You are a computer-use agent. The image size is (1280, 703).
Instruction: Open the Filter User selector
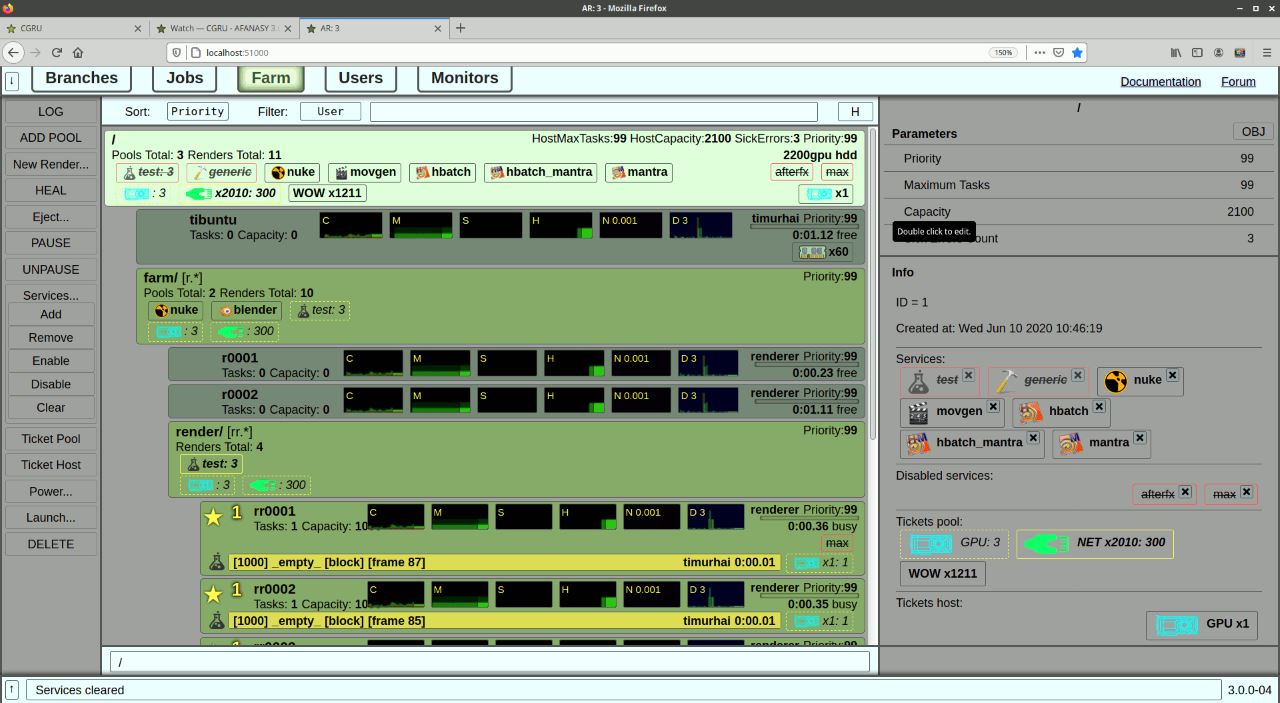[330, 112]
